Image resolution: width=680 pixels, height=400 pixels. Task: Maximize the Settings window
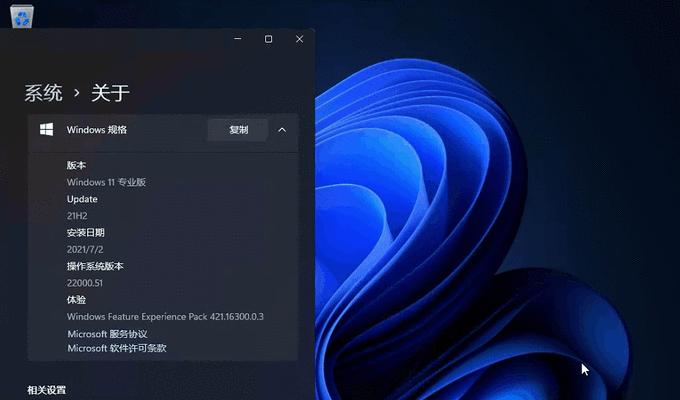pyautogui.click(x=268, y=39)
